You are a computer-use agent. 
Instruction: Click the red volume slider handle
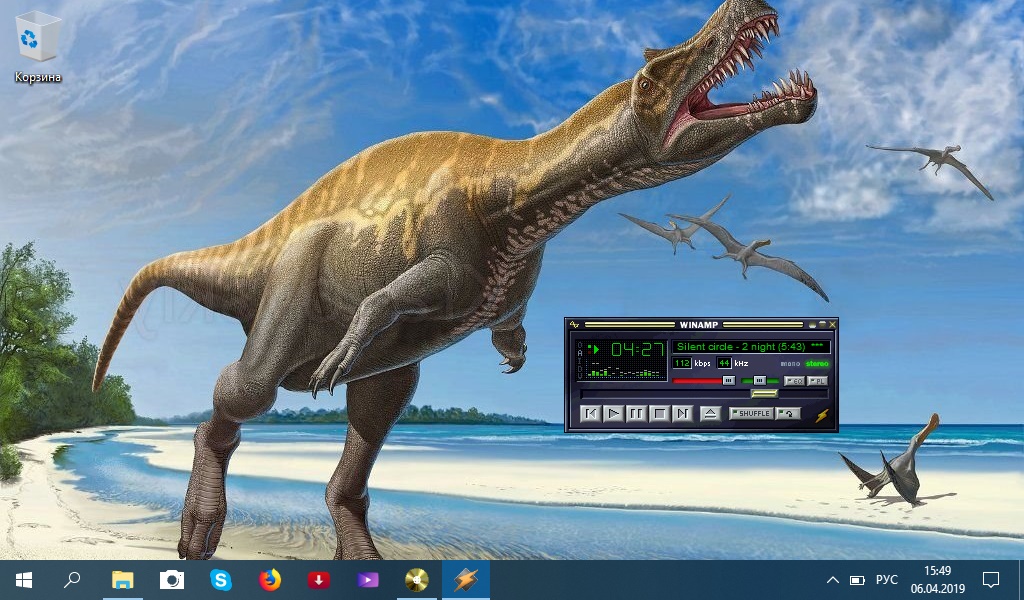pos(728,381)
